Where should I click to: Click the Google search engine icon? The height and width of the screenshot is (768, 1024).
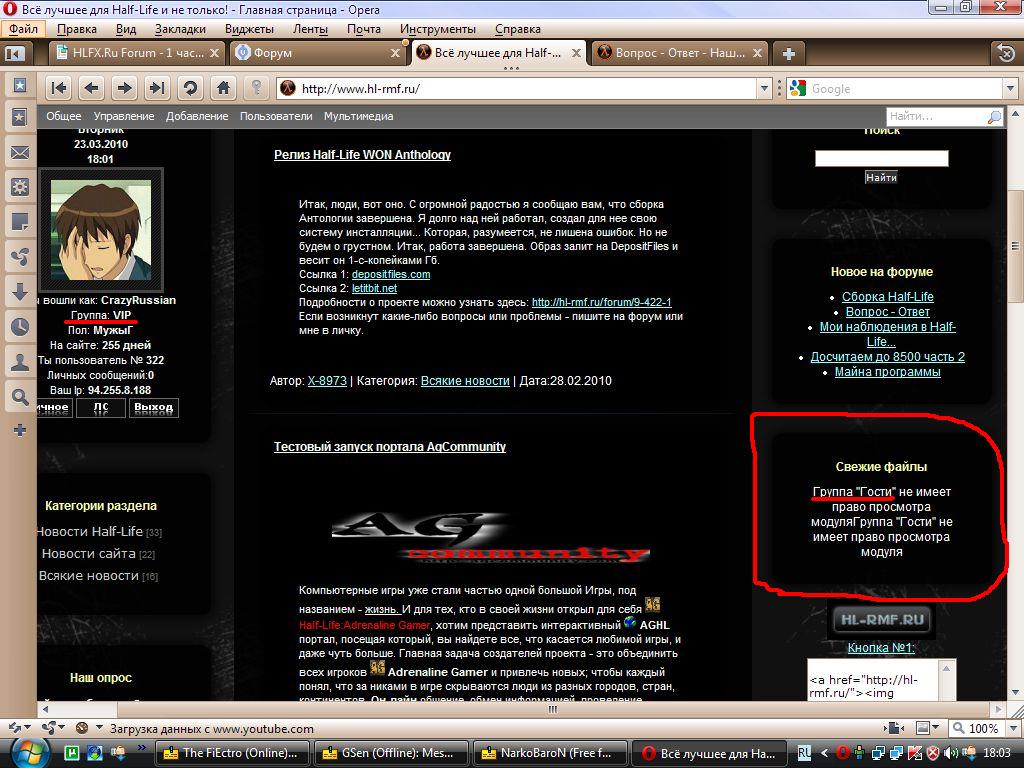pyautogui.click(x=797, y=88)
